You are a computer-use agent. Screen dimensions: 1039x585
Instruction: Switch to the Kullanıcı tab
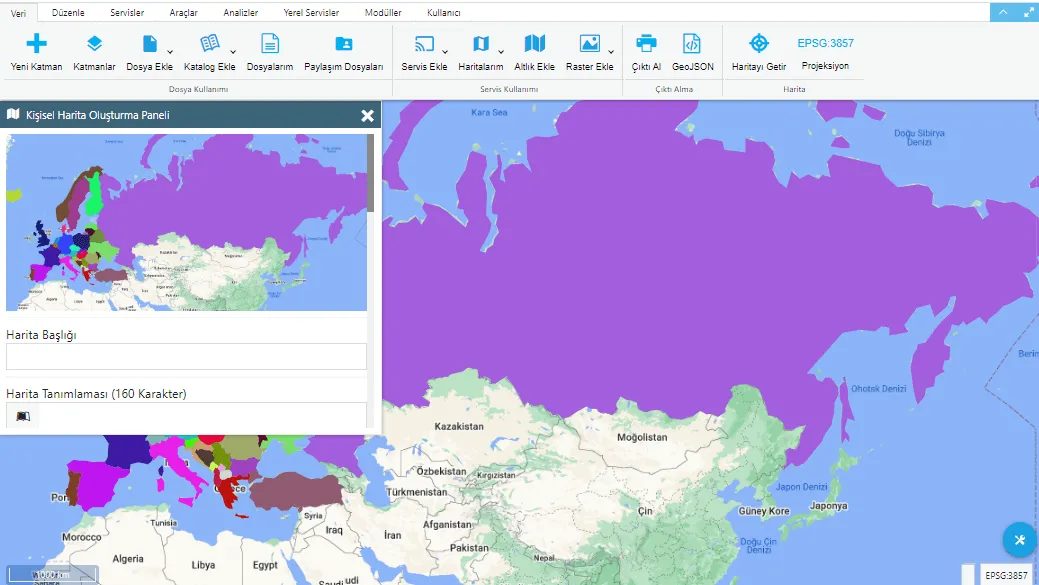(443, 13)
